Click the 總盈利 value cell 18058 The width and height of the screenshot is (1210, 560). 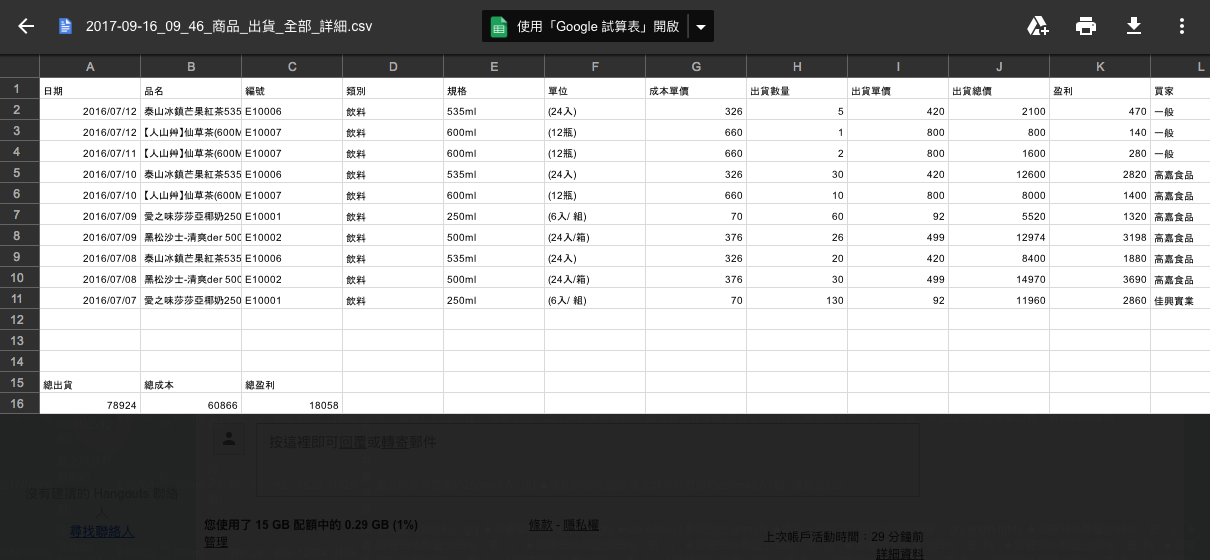(292, 404)
